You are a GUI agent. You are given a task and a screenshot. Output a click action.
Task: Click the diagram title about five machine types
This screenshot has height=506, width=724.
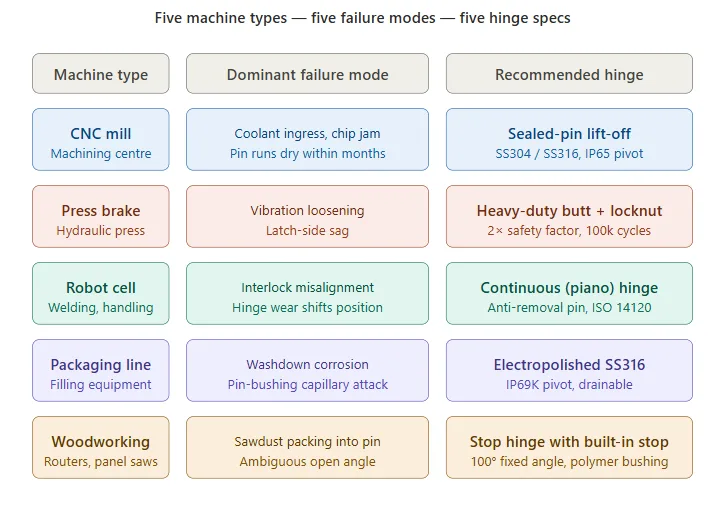[362, 18]
